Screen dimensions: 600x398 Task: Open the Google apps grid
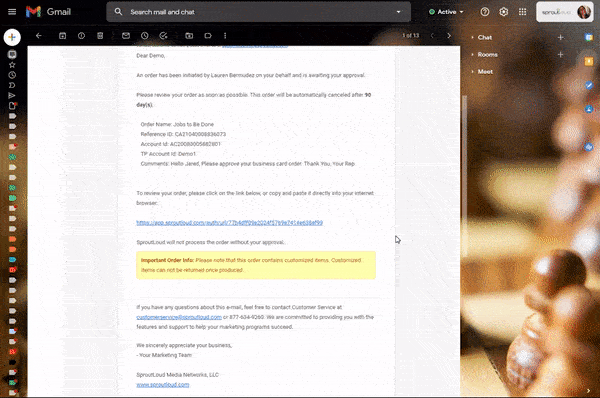click(522, 12)
